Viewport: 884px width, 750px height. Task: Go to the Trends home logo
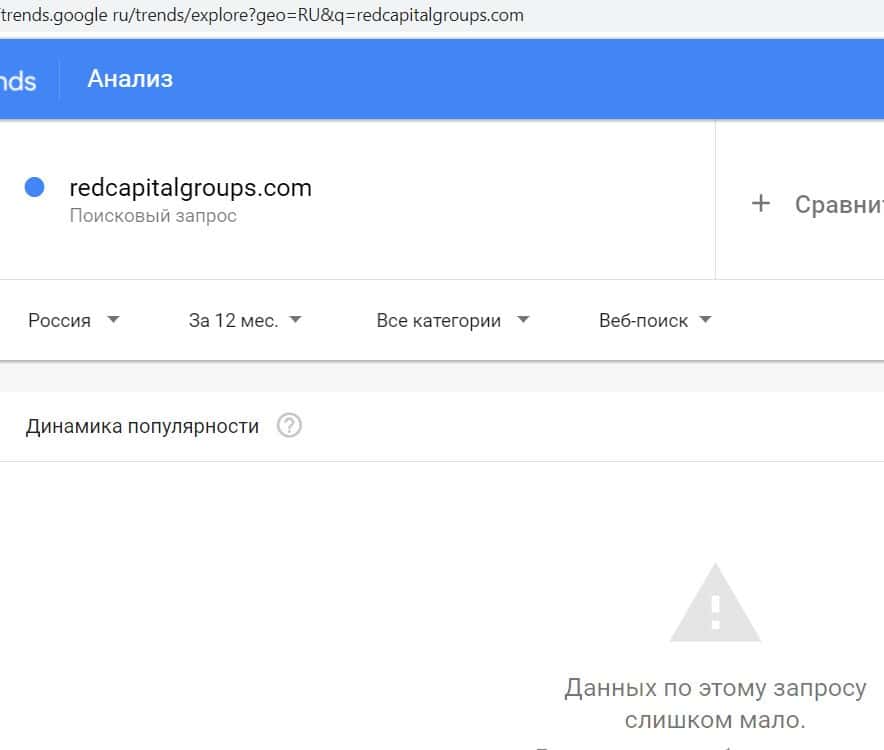(18, 81)
